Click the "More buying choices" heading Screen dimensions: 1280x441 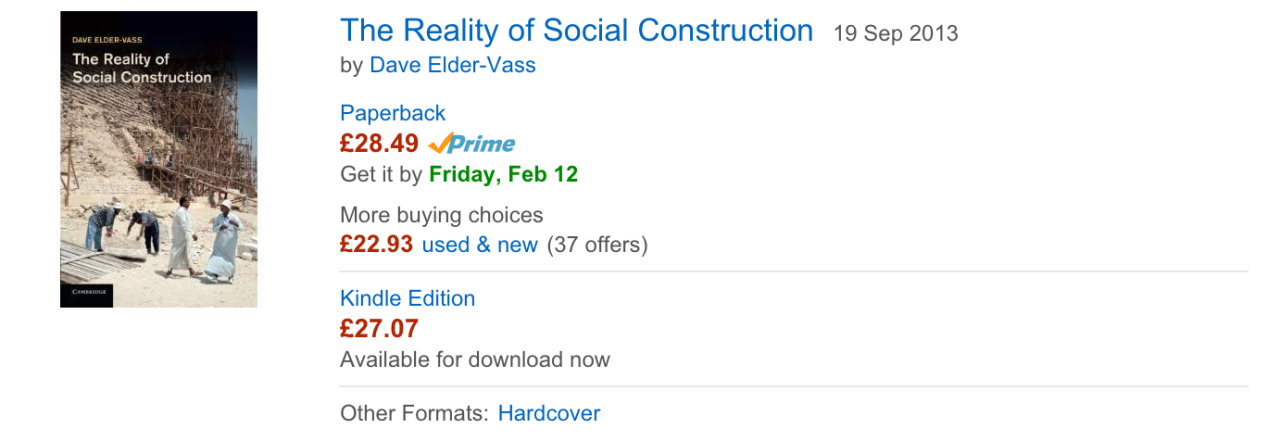point(441,215)
